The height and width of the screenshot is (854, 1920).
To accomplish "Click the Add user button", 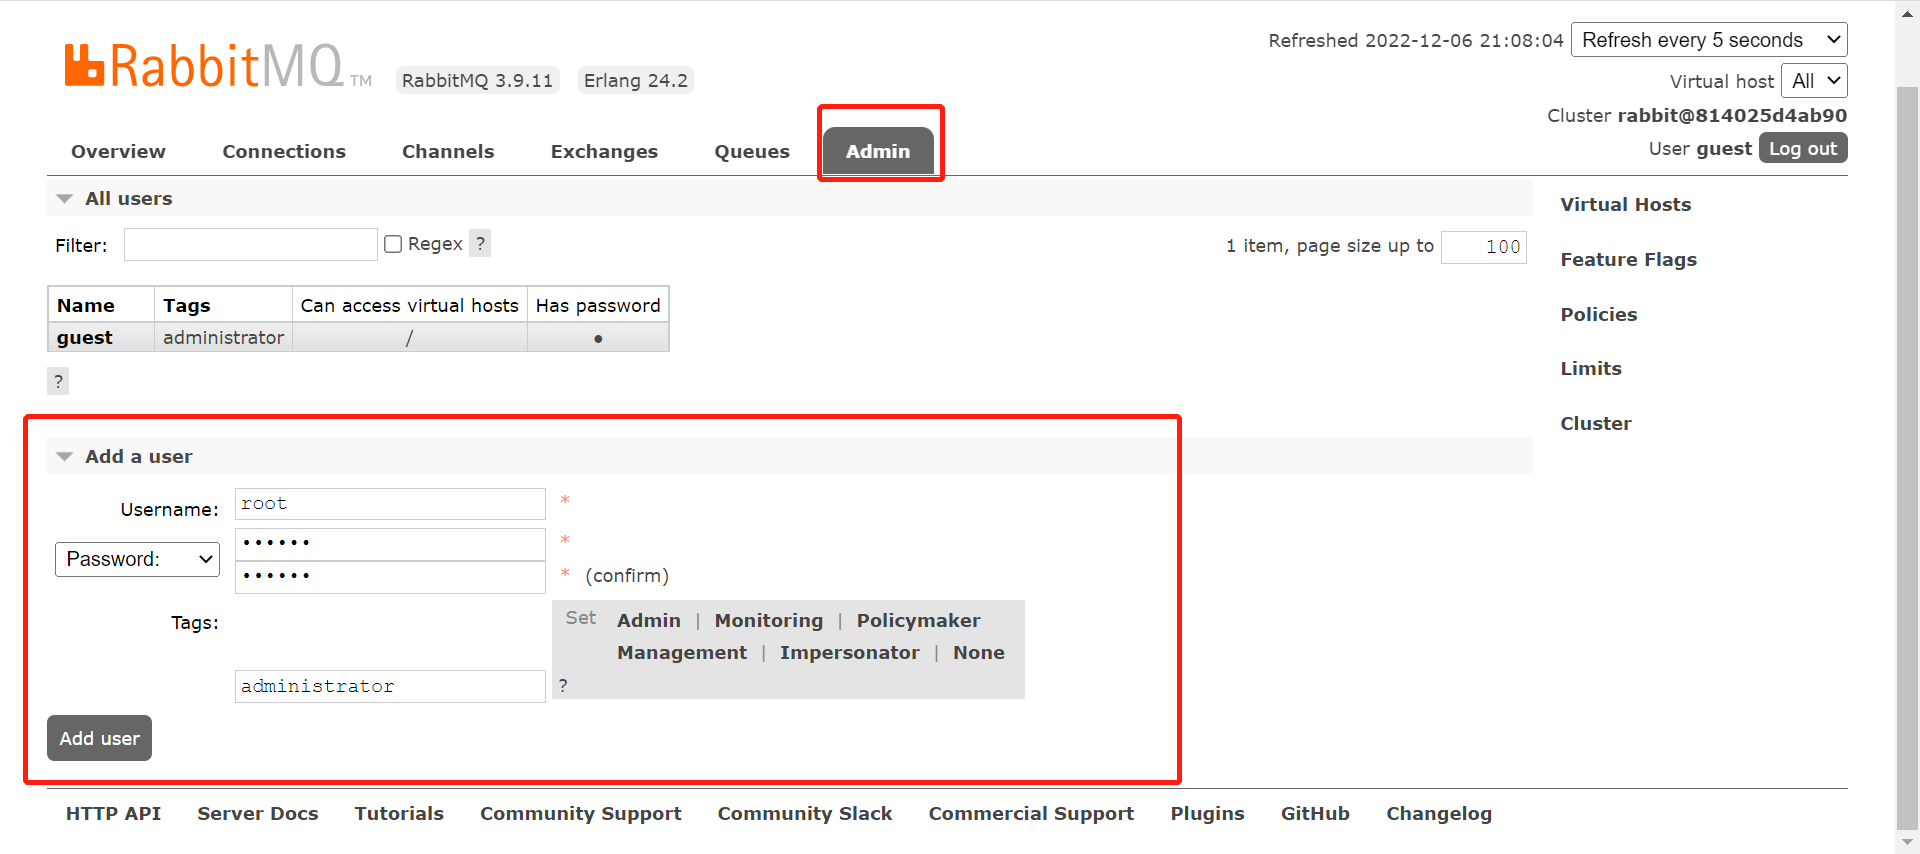I will [x=99, y=738].
